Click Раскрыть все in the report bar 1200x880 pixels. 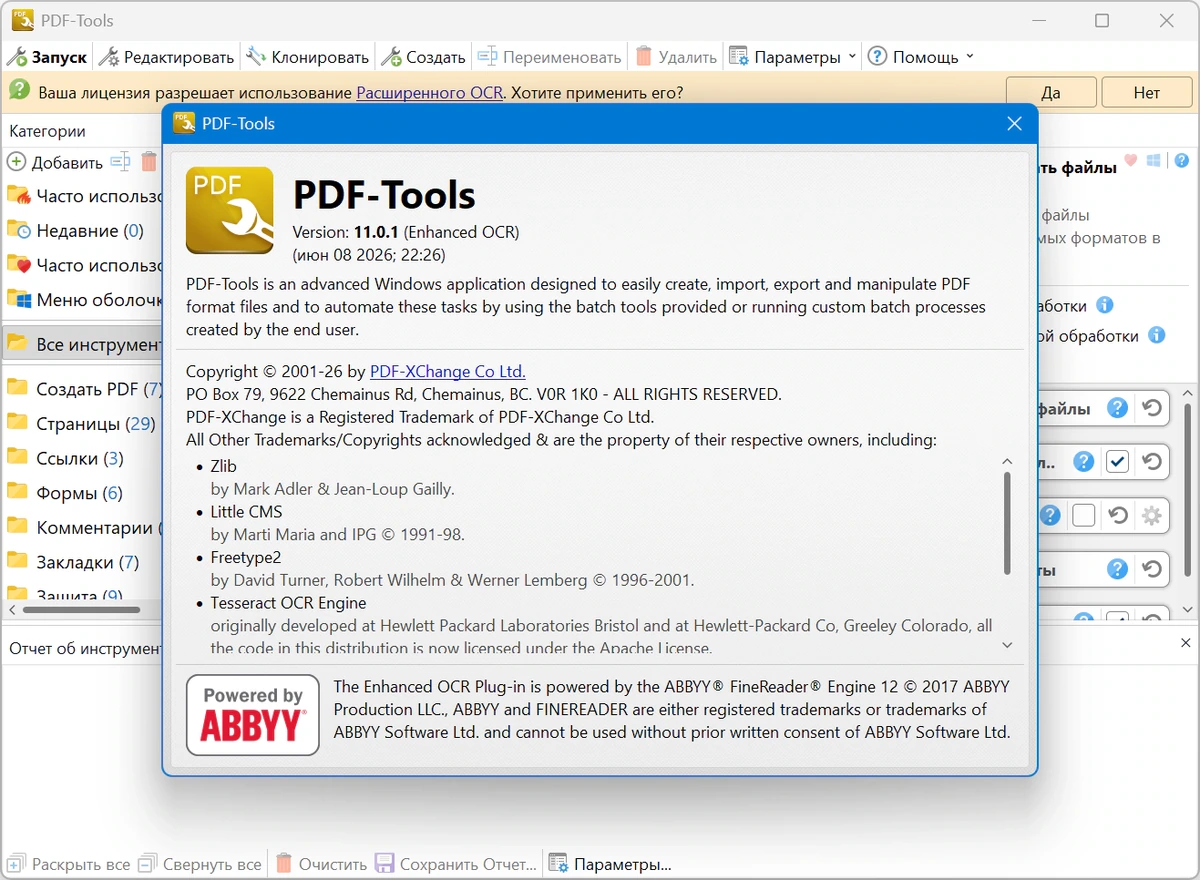[68, 864]
